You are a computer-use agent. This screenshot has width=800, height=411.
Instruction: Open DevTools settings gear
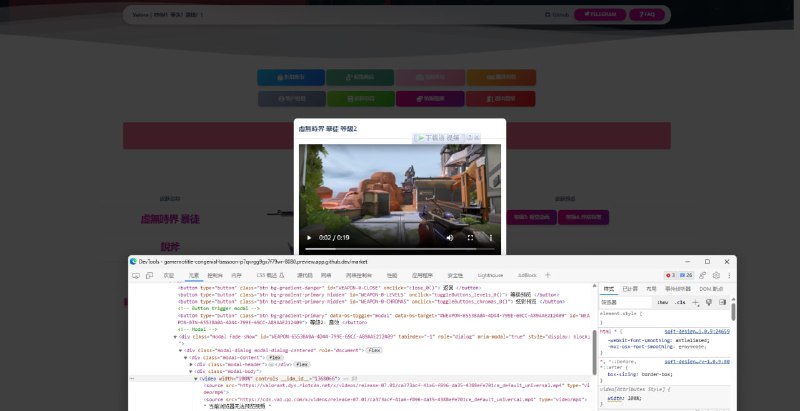[x=716, y=275]
